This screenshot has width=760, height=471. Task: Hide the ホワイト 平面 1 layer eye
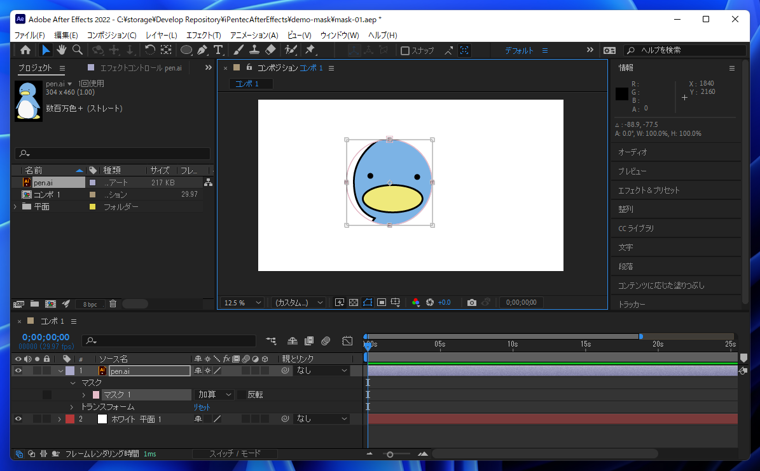[18, 419]
